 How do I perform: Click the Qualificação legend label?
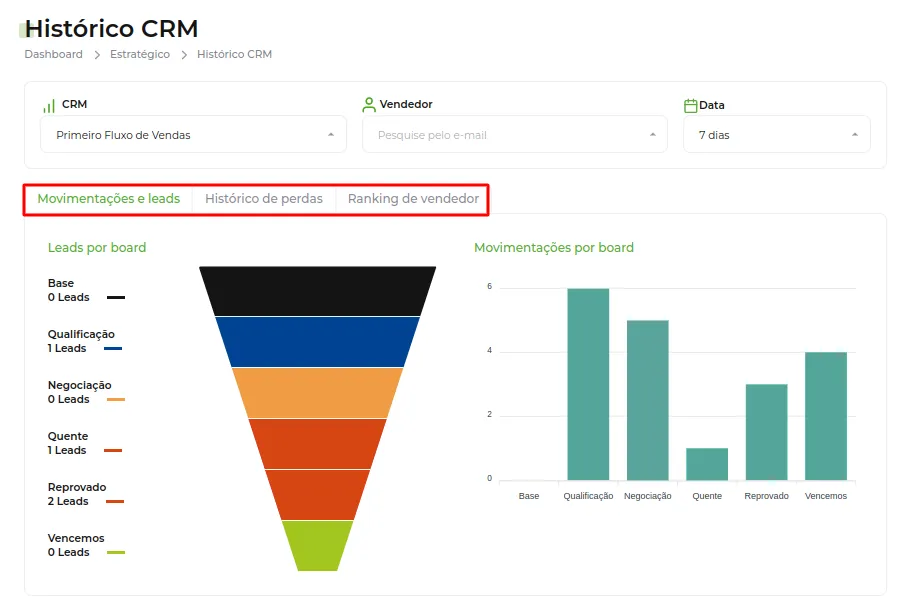(x=81, y=334)
